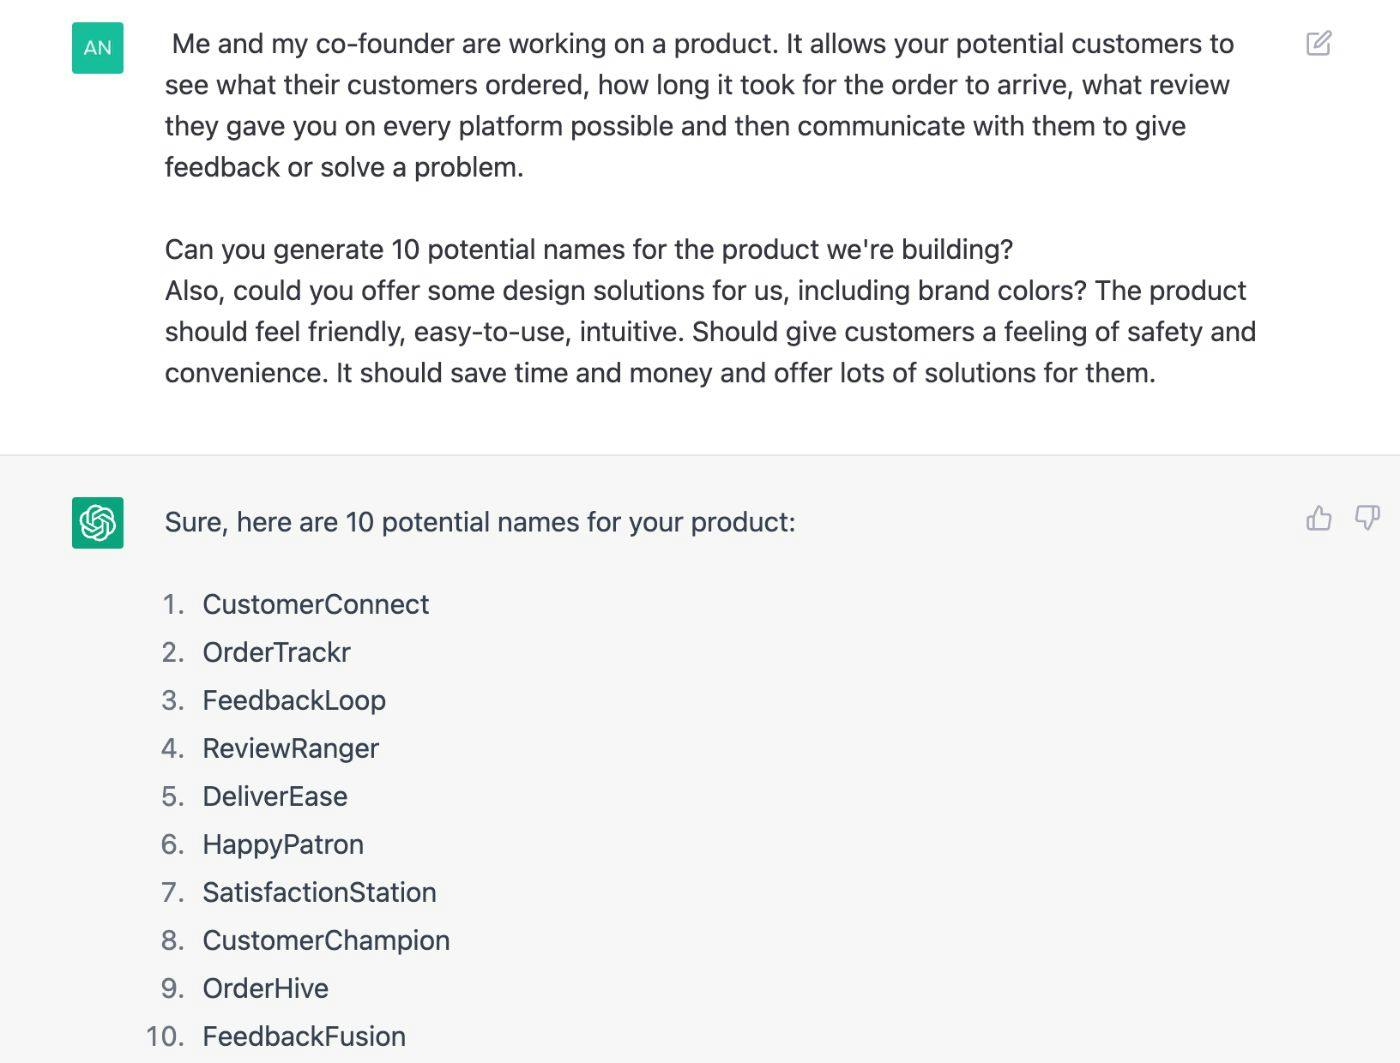Click the DeliverEase list entry
Screen dimensions: 1400x1063
coord(275,796)
